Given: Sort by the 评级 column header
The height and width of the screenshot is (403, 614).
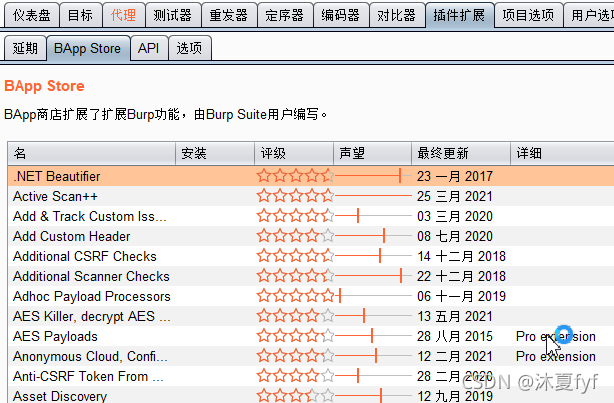Looking at the screenshot, I should 294,153.
